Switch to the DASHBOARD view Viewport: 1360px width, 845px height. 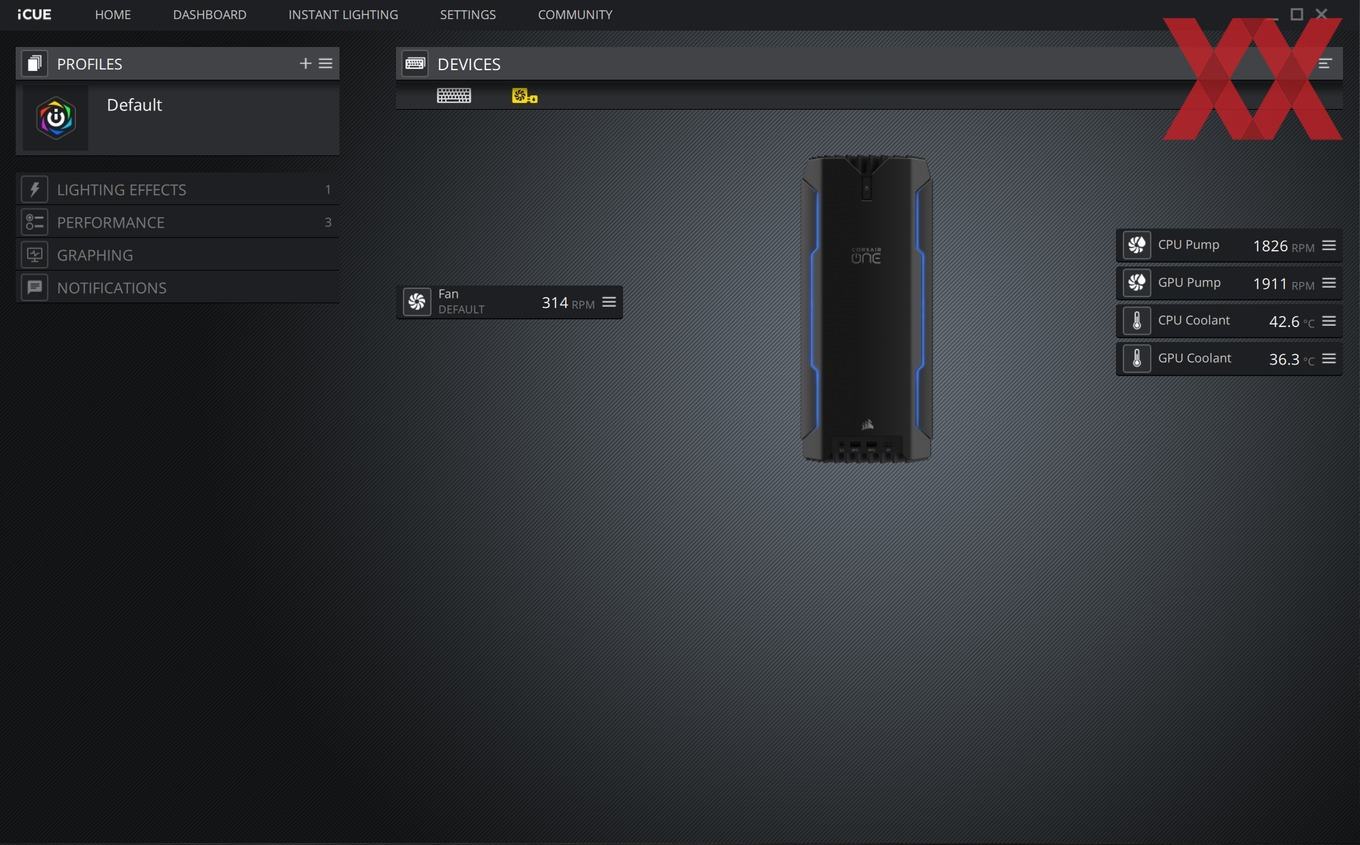point(209,15)
